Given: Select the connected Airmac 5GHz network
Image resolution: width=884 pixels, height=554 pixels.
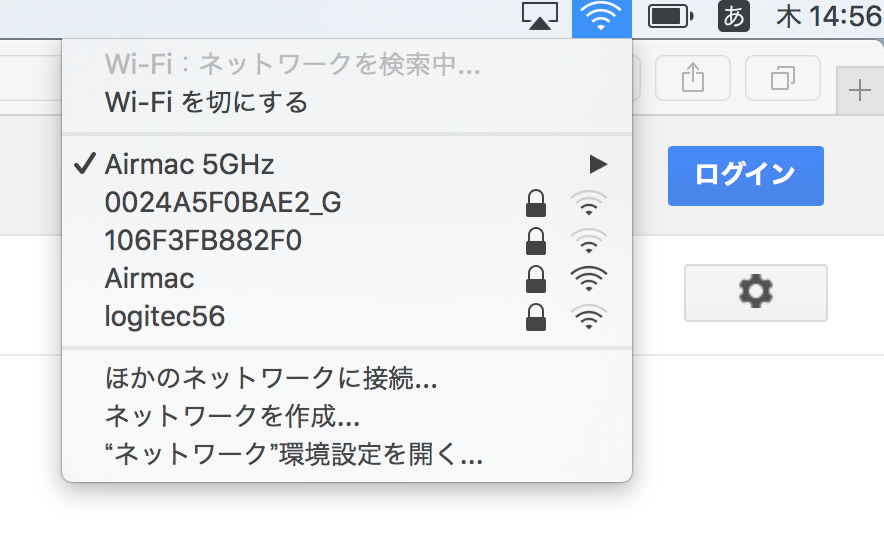Looking at the screenshot, I should (347, 165).
